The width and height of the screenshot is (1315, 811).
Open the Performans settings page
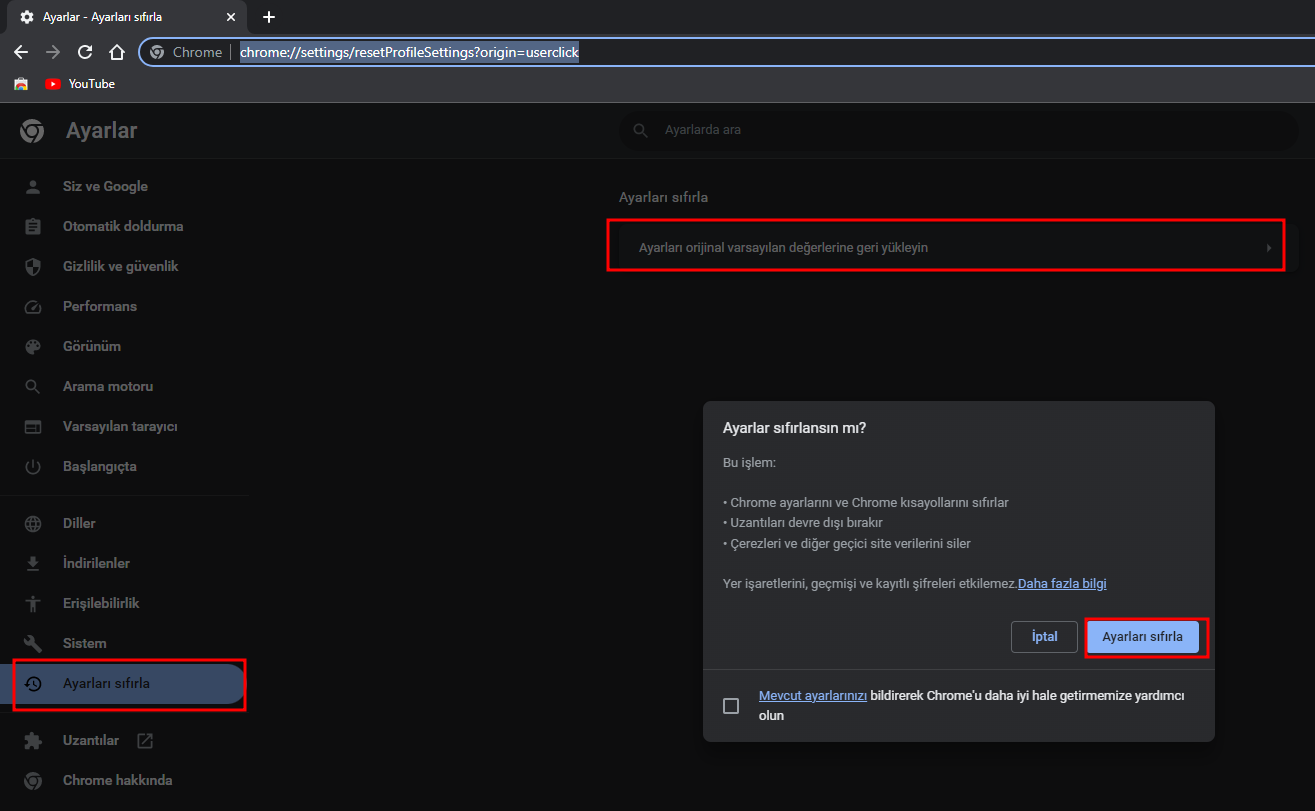tap(100, 306)
